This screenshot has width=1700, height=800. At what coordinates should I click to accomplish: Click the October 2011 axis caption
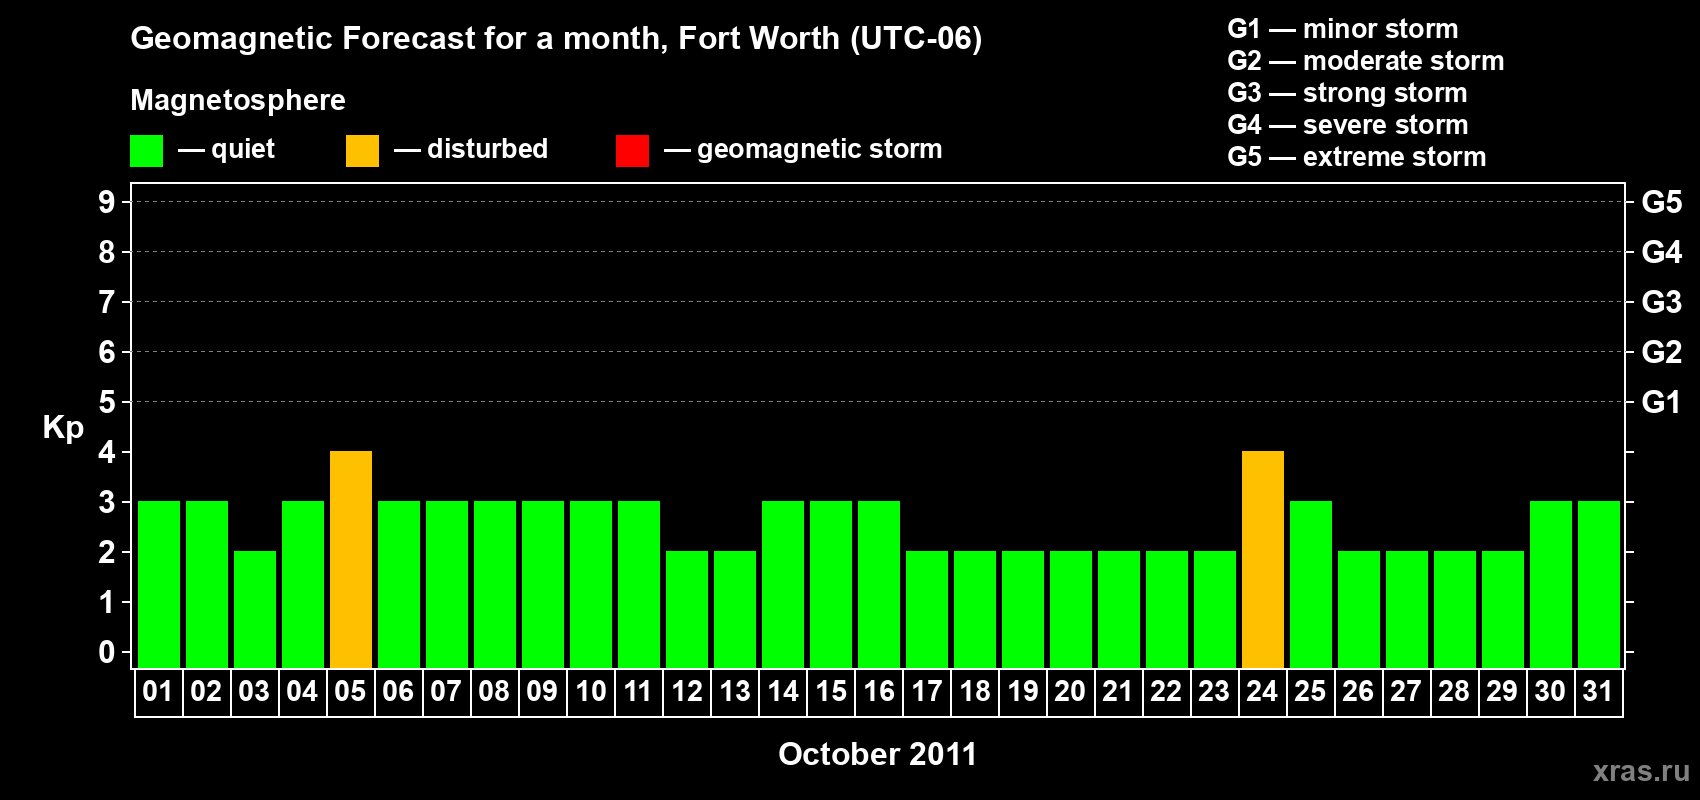click(877, 754)
